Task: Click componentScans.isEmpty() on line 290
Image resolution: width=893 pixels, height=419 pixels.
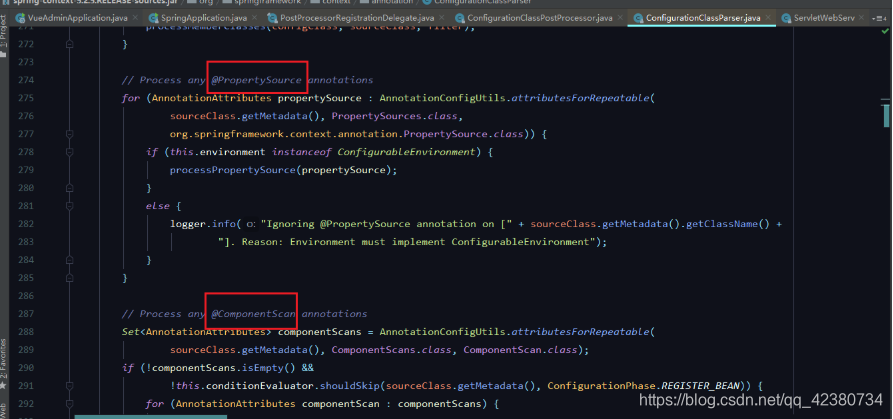Action: (x=226, y=368)
